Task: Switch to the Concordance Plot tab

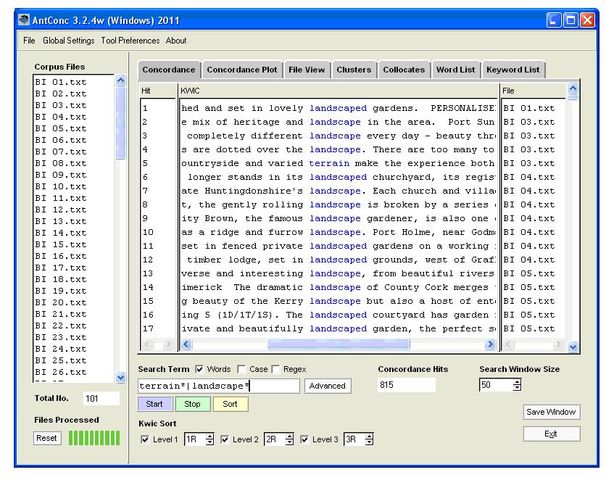Action: pos(242,70)
